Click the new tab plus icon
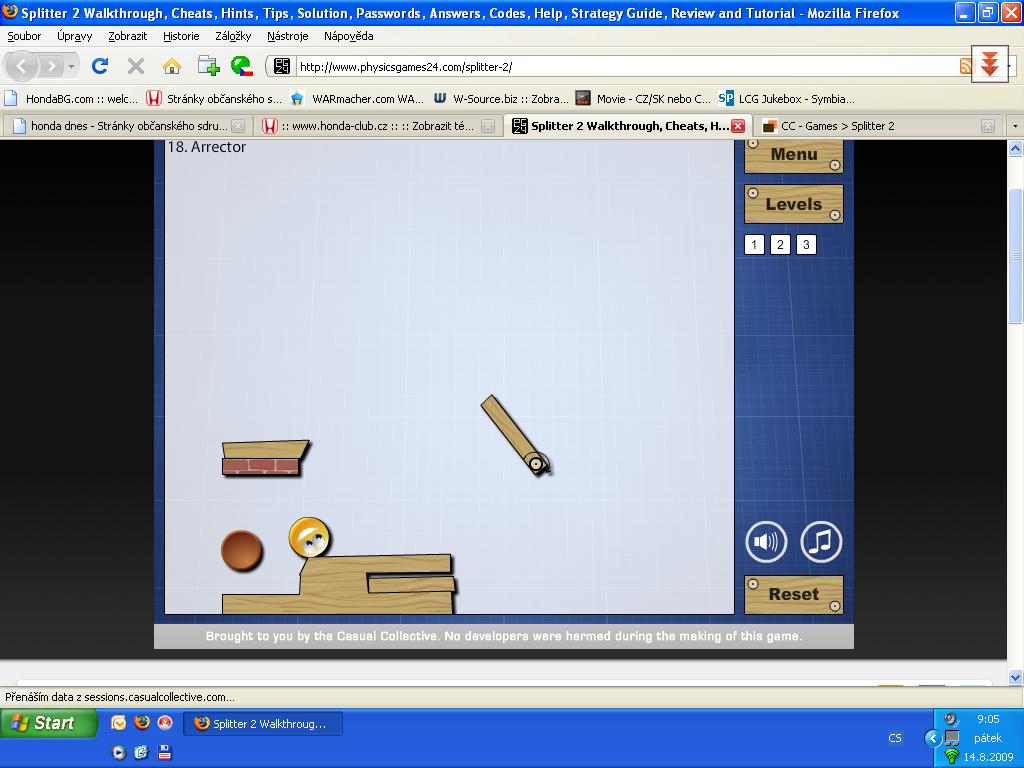Screen dimensions: 1024x768 point(208,66)
